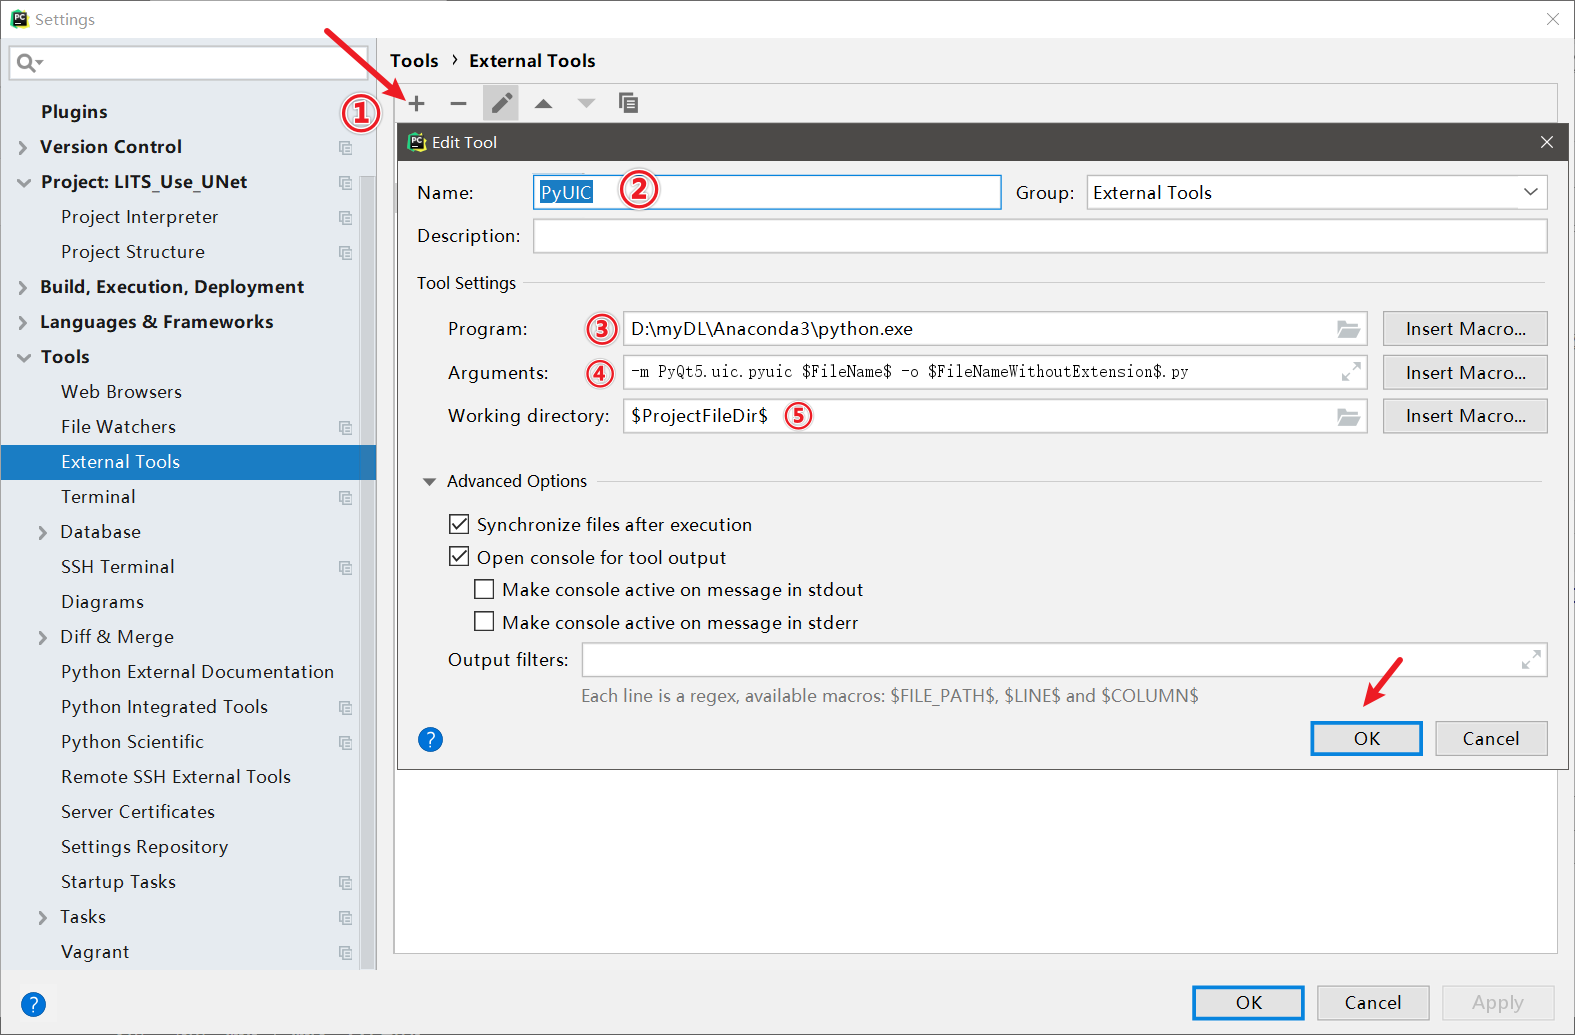Insert Macro for the Arguments field
The width and height of the screenshot is (1575, 1035).
pos(1465,372)
